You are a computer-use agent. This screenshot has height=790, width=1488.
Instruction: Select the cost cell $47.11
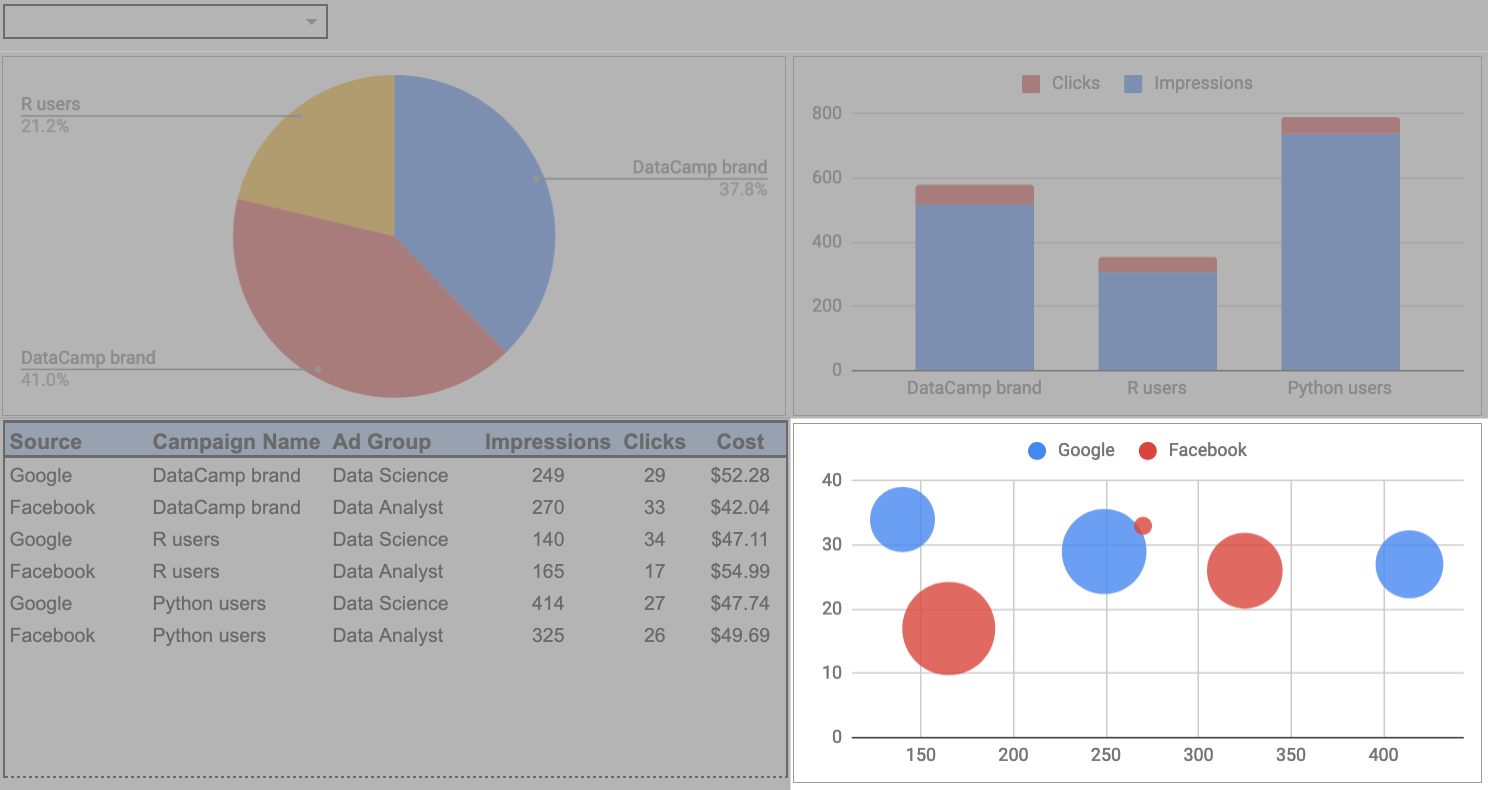[x=740, y=539]
